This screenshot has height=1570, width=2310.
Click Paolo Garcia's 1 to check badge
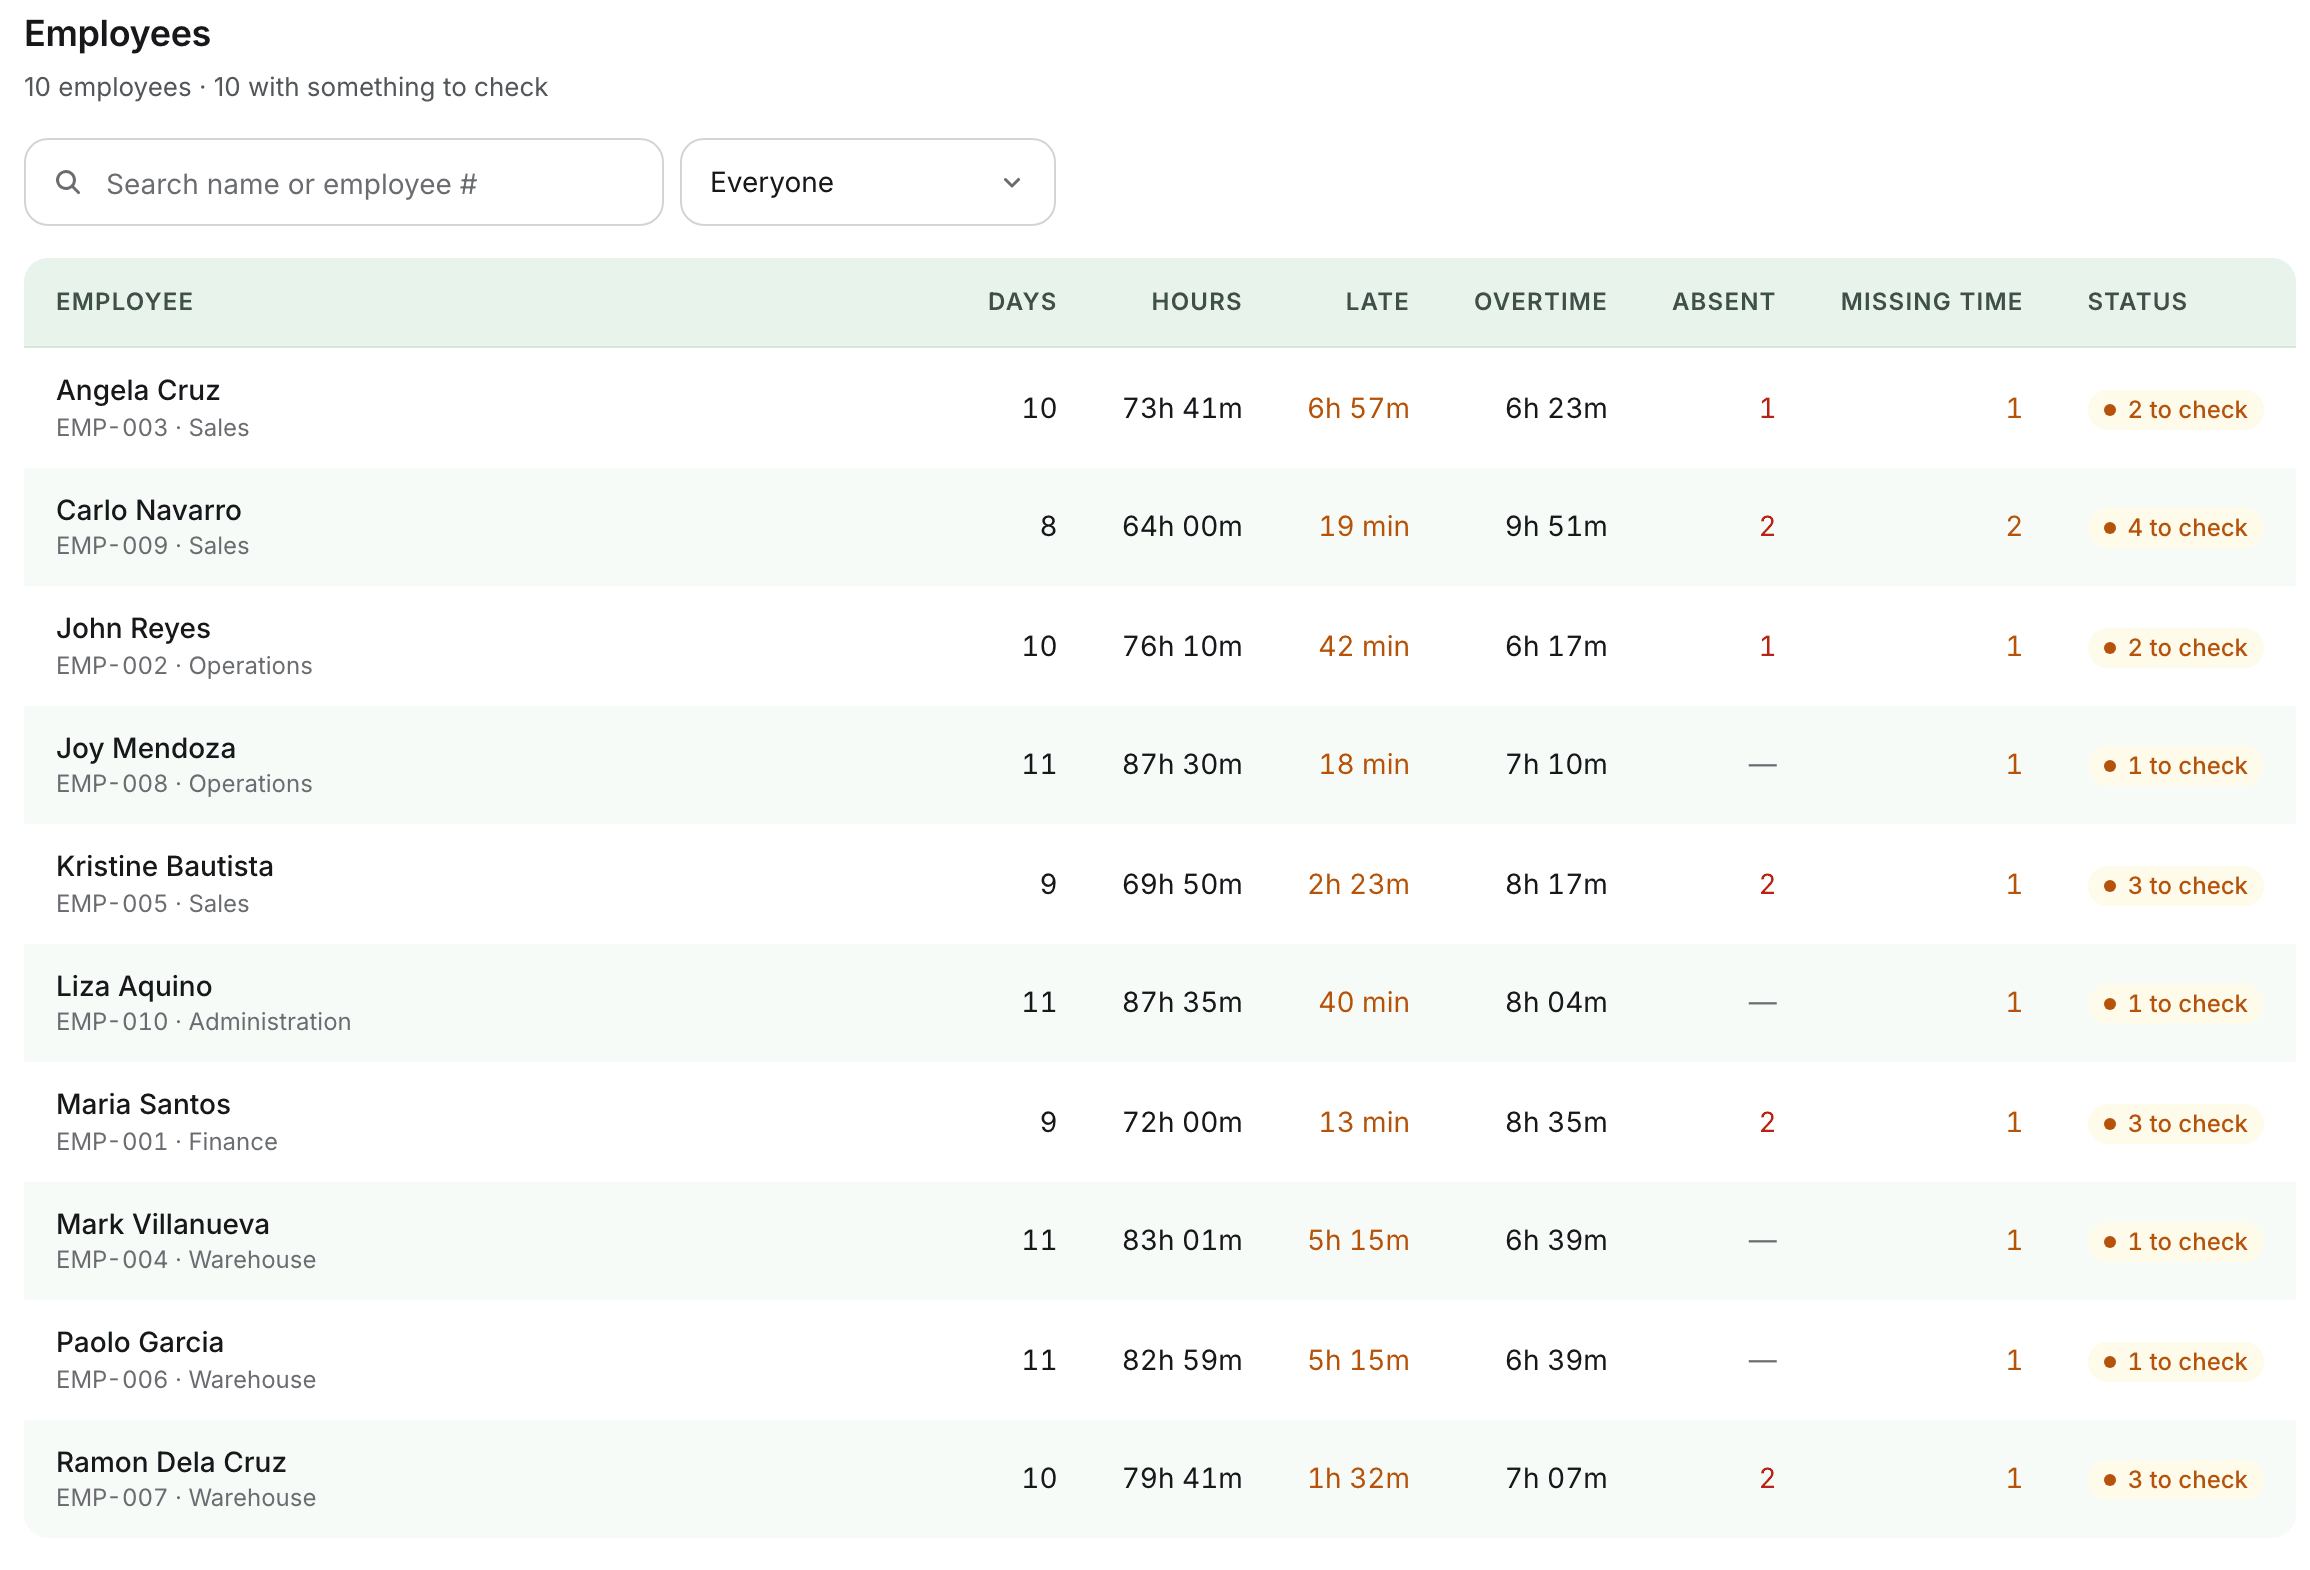click(2175, 1362)
